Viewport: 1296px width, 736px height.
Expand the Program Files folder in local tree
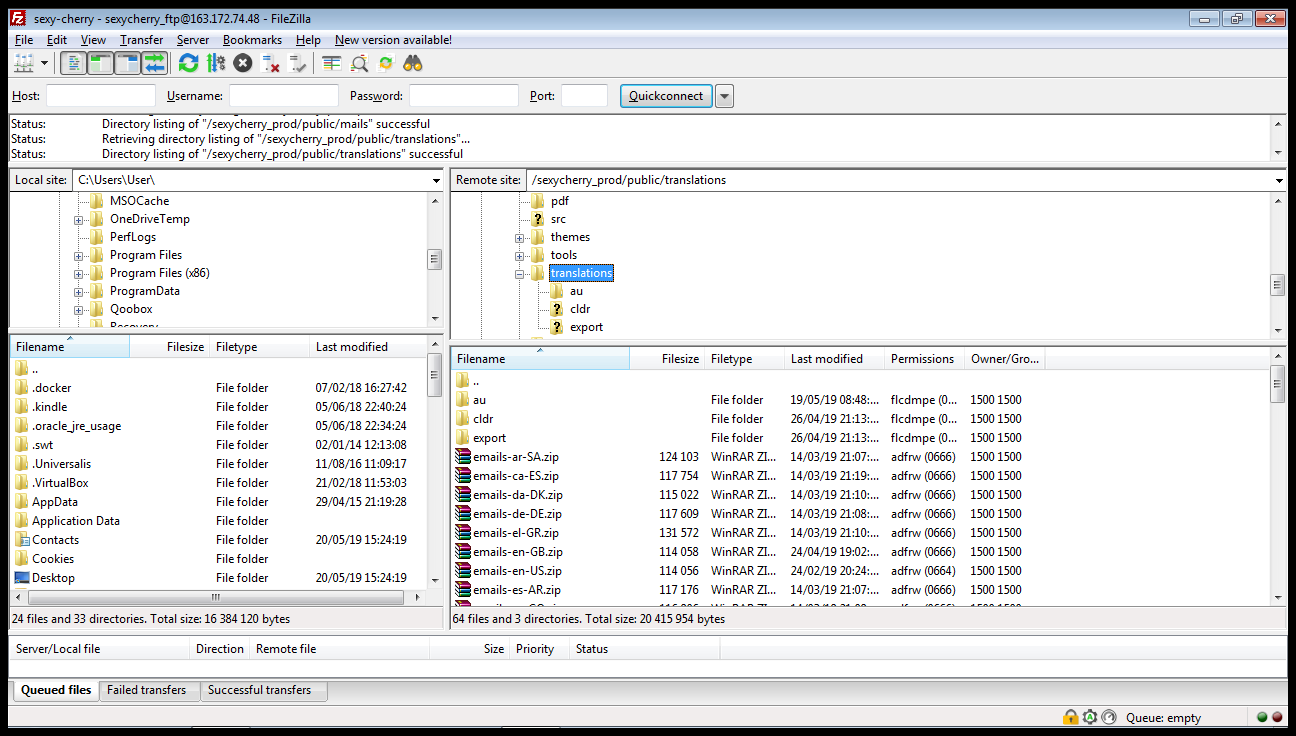[78, 256]
